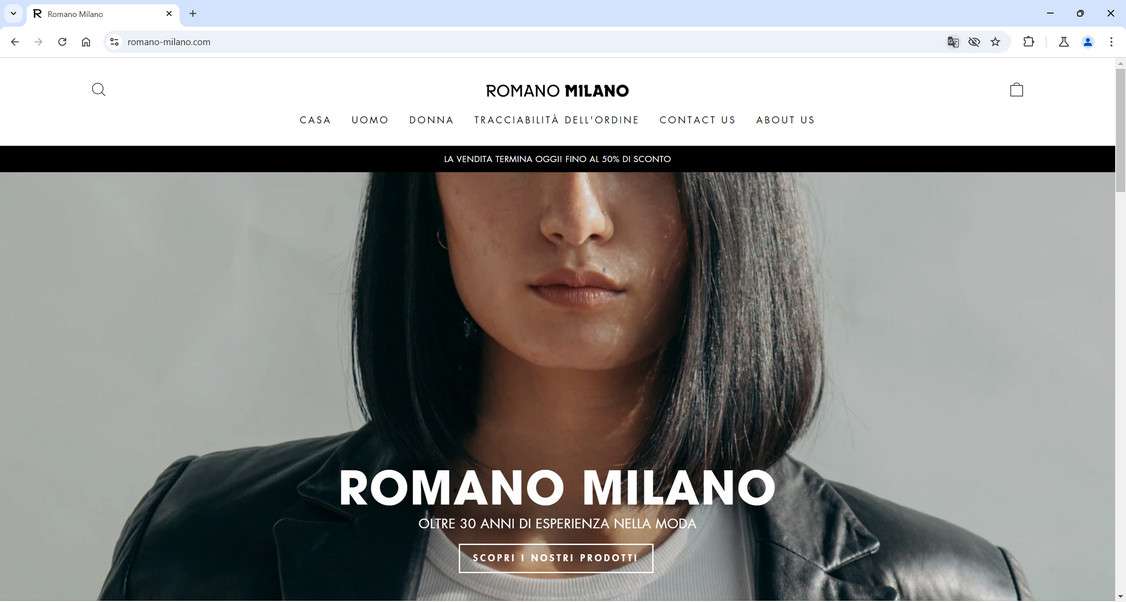Viewport: 1126px width, 602px height.
Task: Click the address bar URL field
Action: (531, 42)
